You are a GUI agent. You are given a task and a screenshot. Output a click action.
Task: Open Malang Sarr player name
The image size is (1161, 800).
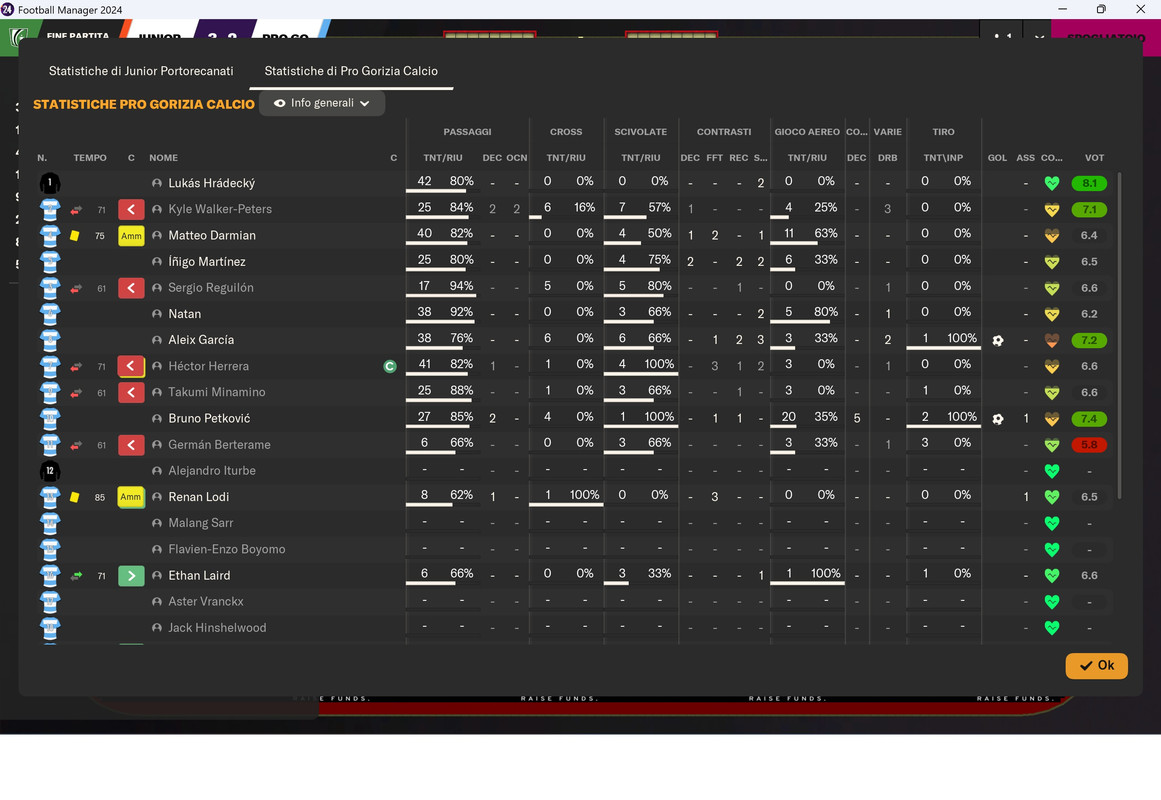click(x=201, y=523)
